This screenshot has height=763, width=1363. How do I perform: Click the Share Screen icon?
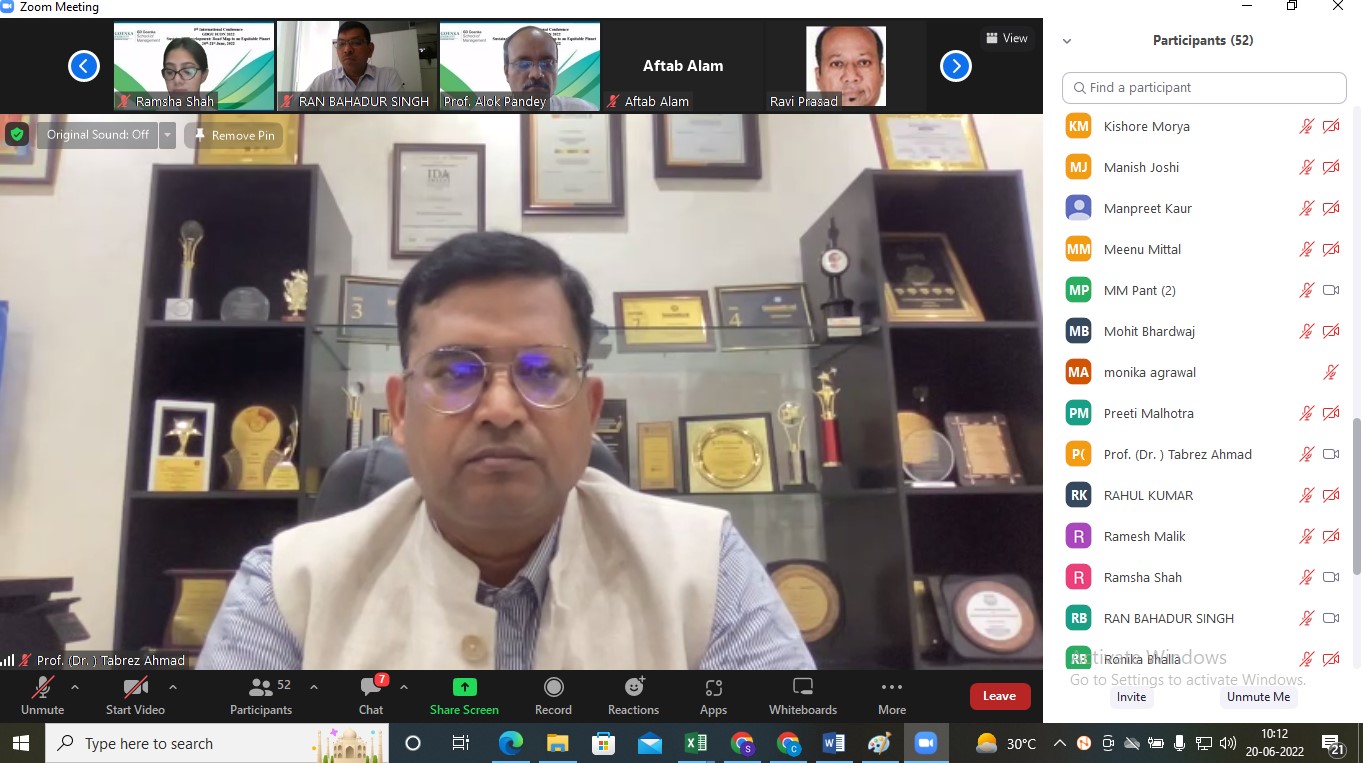click(x=464, y=688)
